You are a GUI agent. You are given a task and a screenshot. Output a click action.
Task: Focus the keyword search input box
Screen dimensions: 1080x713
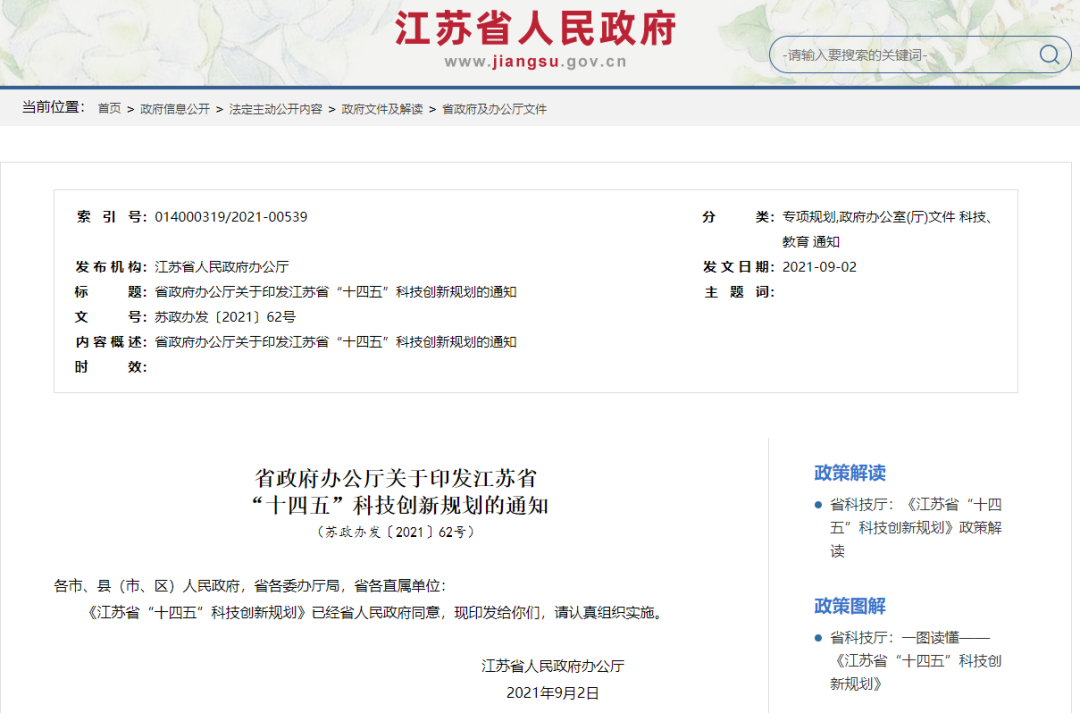pos(900,55)
